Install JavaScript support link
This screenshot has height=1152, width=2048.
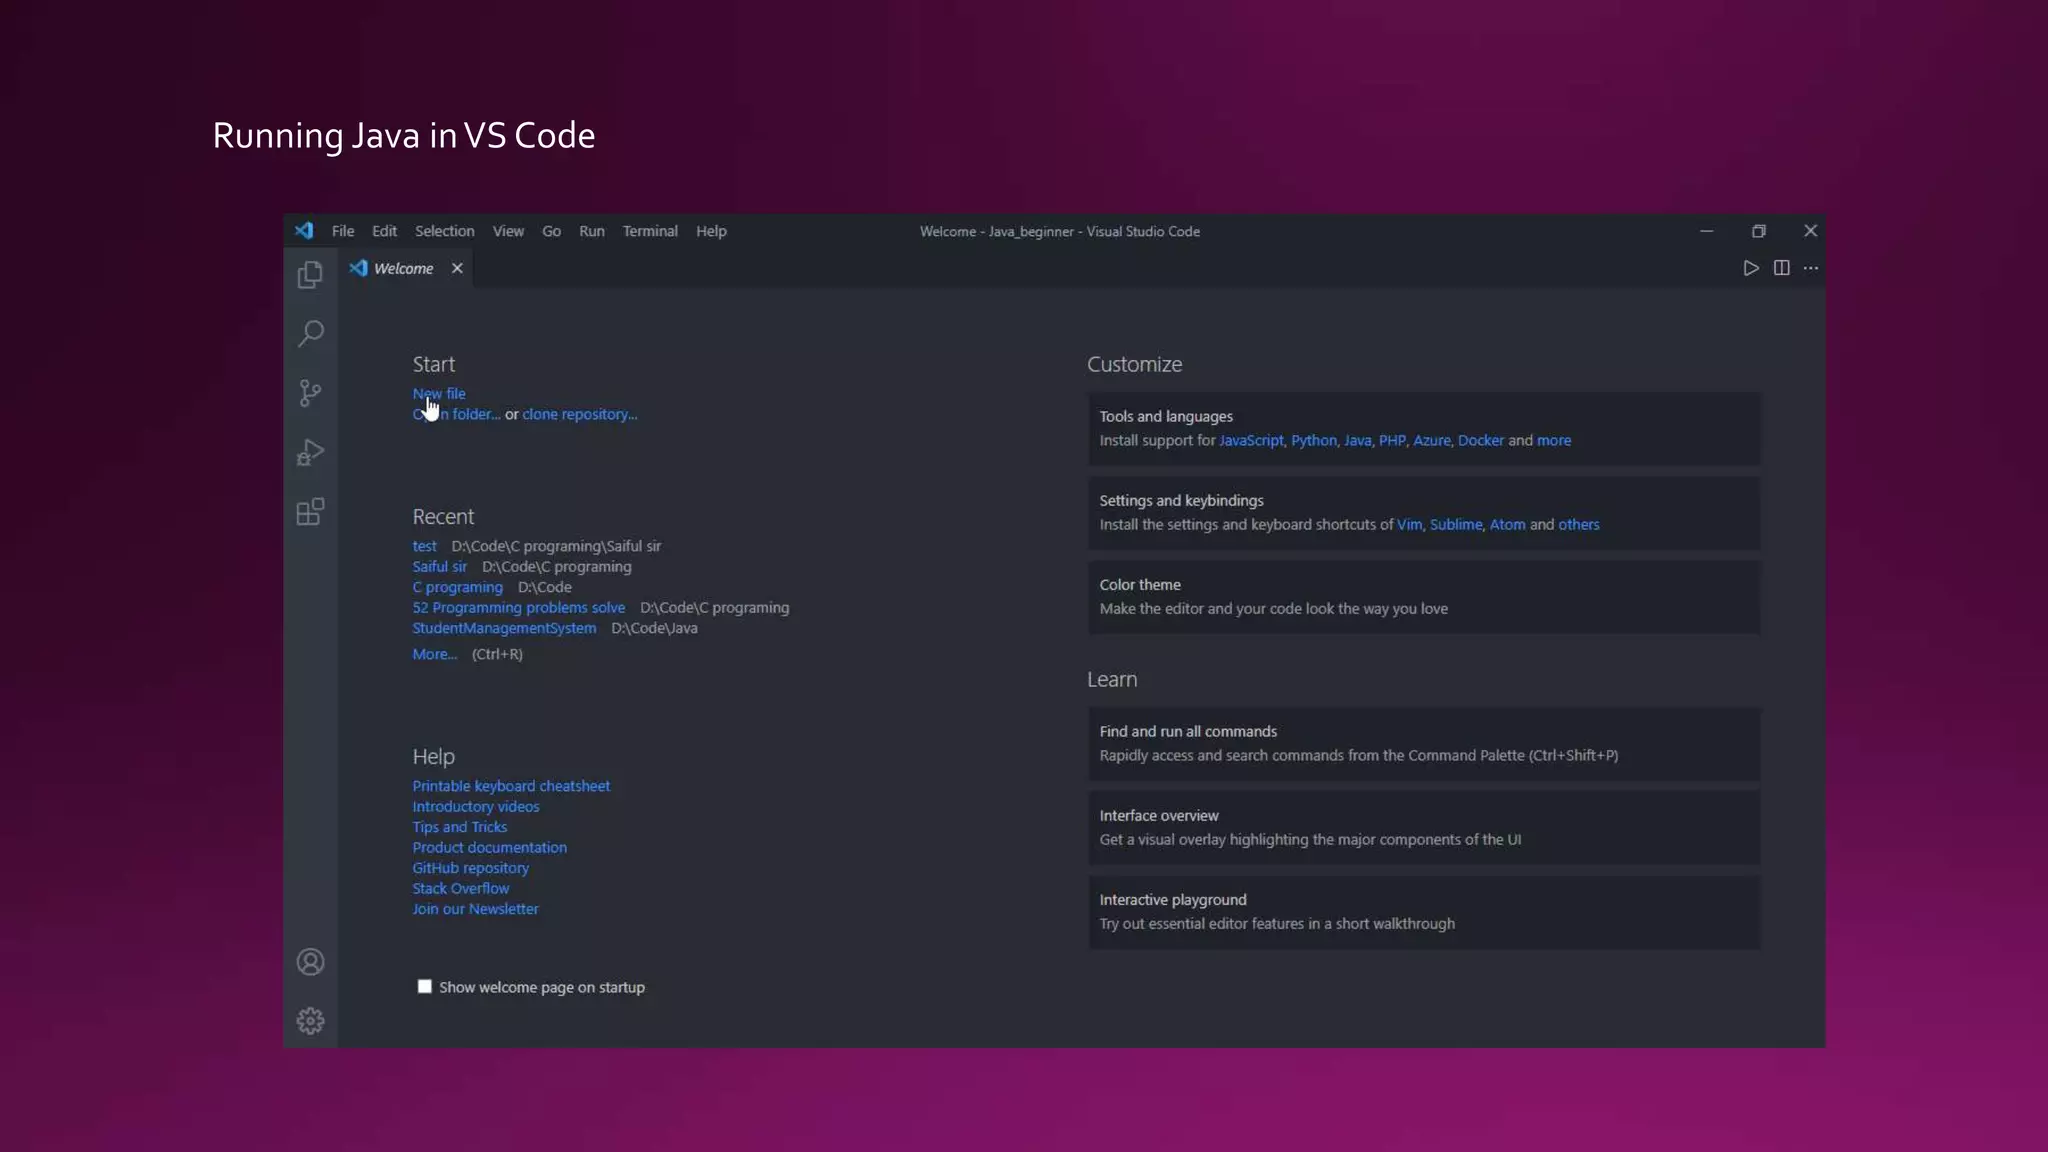(1251, 440)
